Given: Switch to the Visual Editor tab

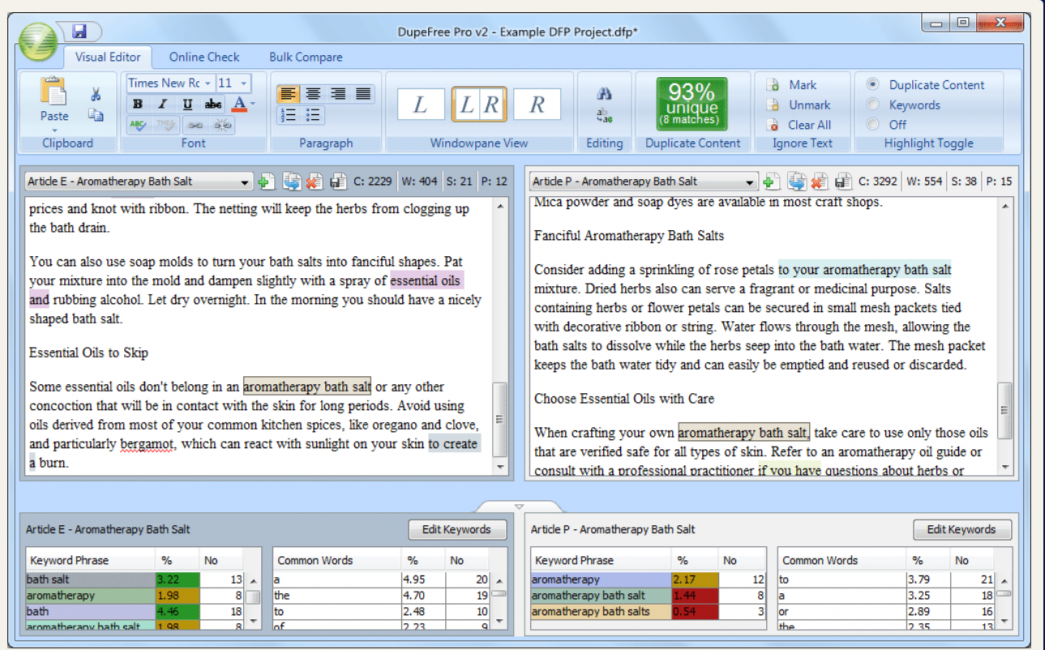Looking at the screenshot, I should click(x=107, y=57).
